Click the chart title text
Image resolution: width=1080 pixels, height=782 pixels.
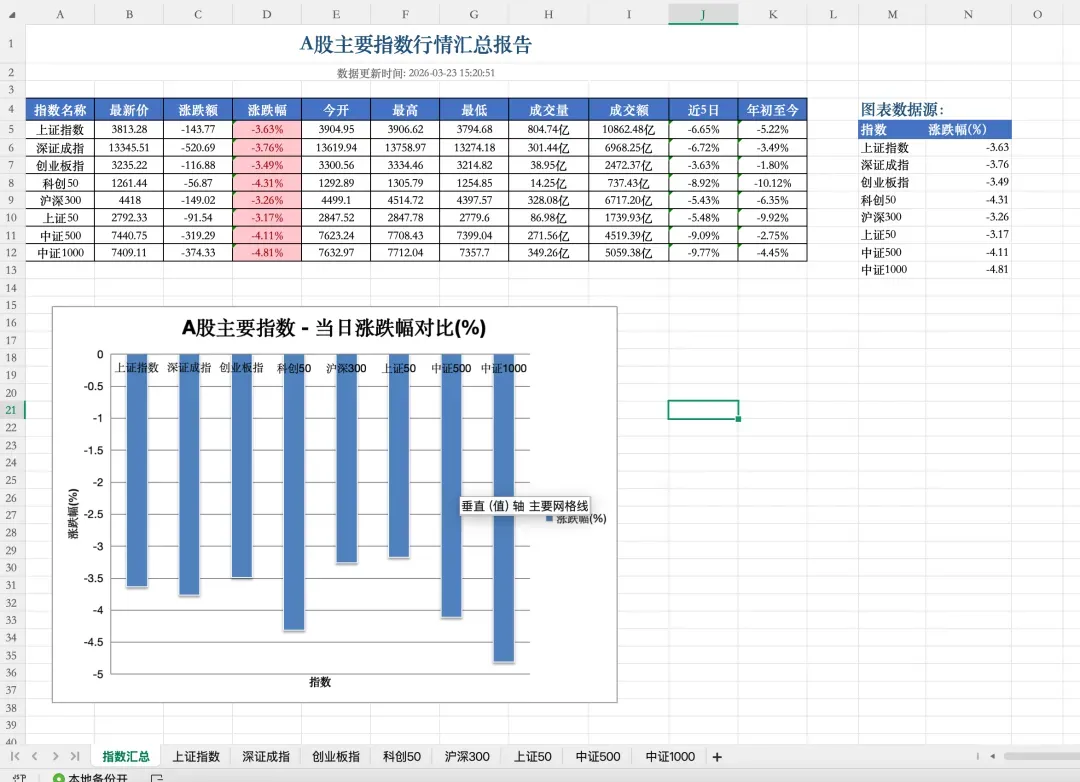pos(333,328)
